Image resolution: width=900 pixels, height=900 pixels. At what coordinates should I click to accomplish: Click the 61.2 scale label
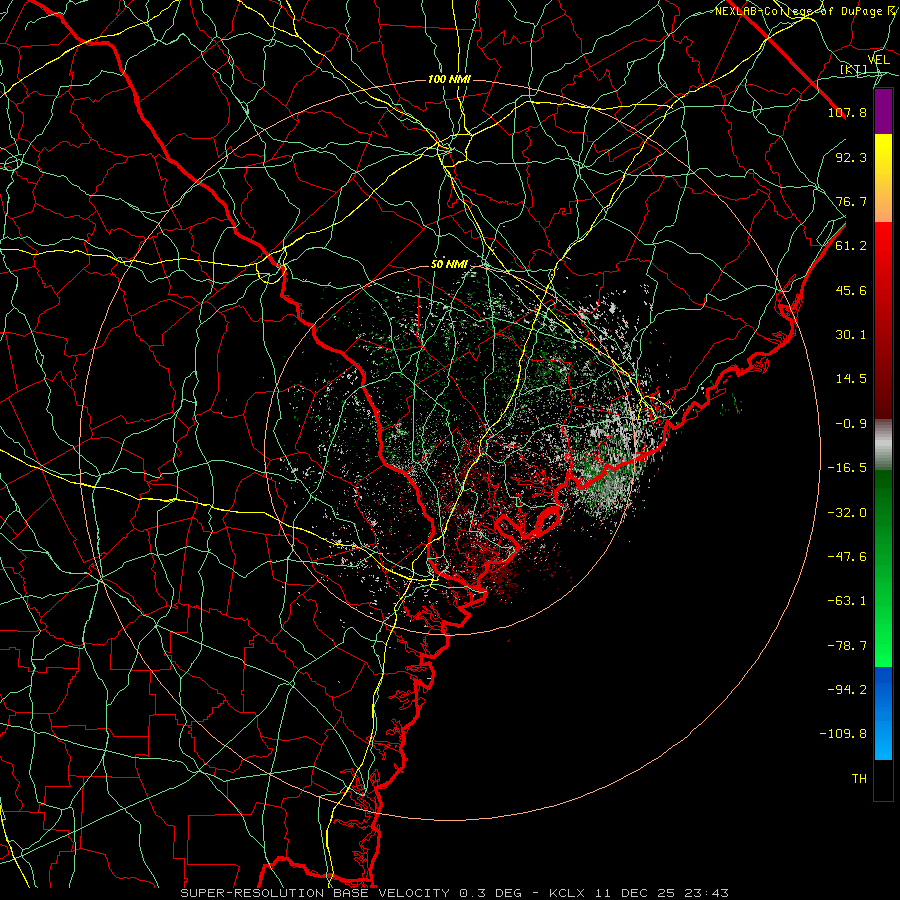[x=851, y=246]
